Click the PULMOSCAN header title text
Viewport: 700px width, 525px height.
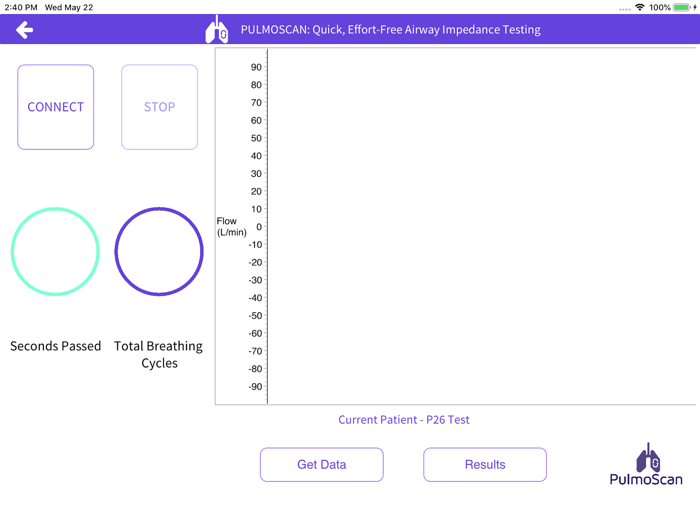click(x=391, y=29)
